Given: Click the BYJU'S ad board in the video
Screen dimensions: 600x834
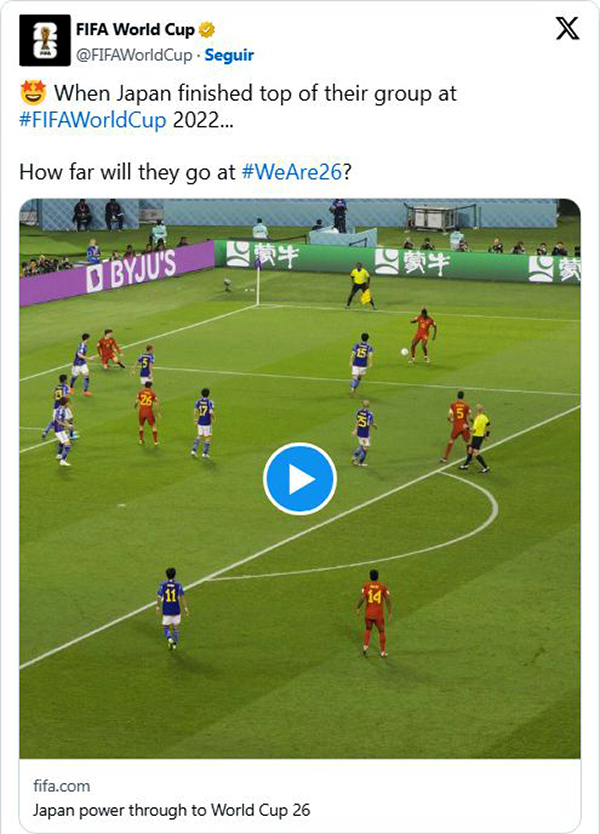Looking at the screenshot, I should [117, 273].
